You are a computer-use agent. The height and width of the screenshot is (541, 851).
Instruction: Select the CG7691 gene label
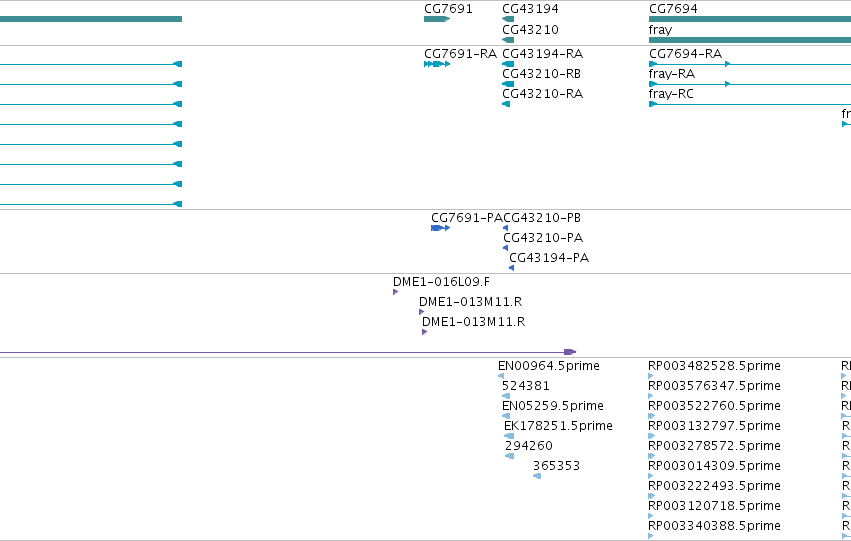(x=448, y=9)
